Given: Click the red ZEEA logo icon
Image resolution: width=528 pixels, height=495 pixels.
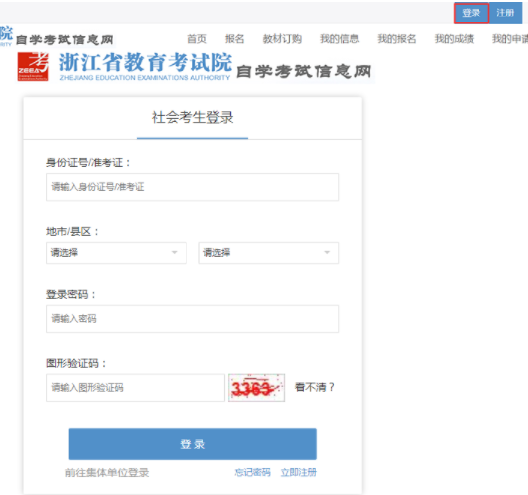Looking at the screenshot, I should pos(33,66).
